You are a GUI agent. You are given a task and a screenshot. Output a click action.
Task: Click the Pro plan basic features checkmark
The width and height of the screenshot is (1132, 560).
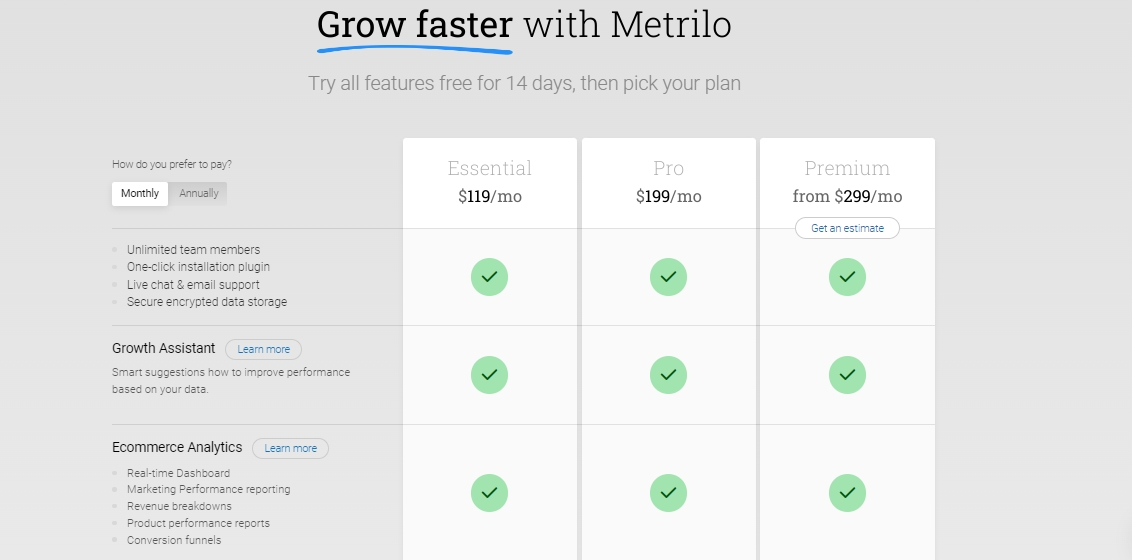(x=669, y=277)
